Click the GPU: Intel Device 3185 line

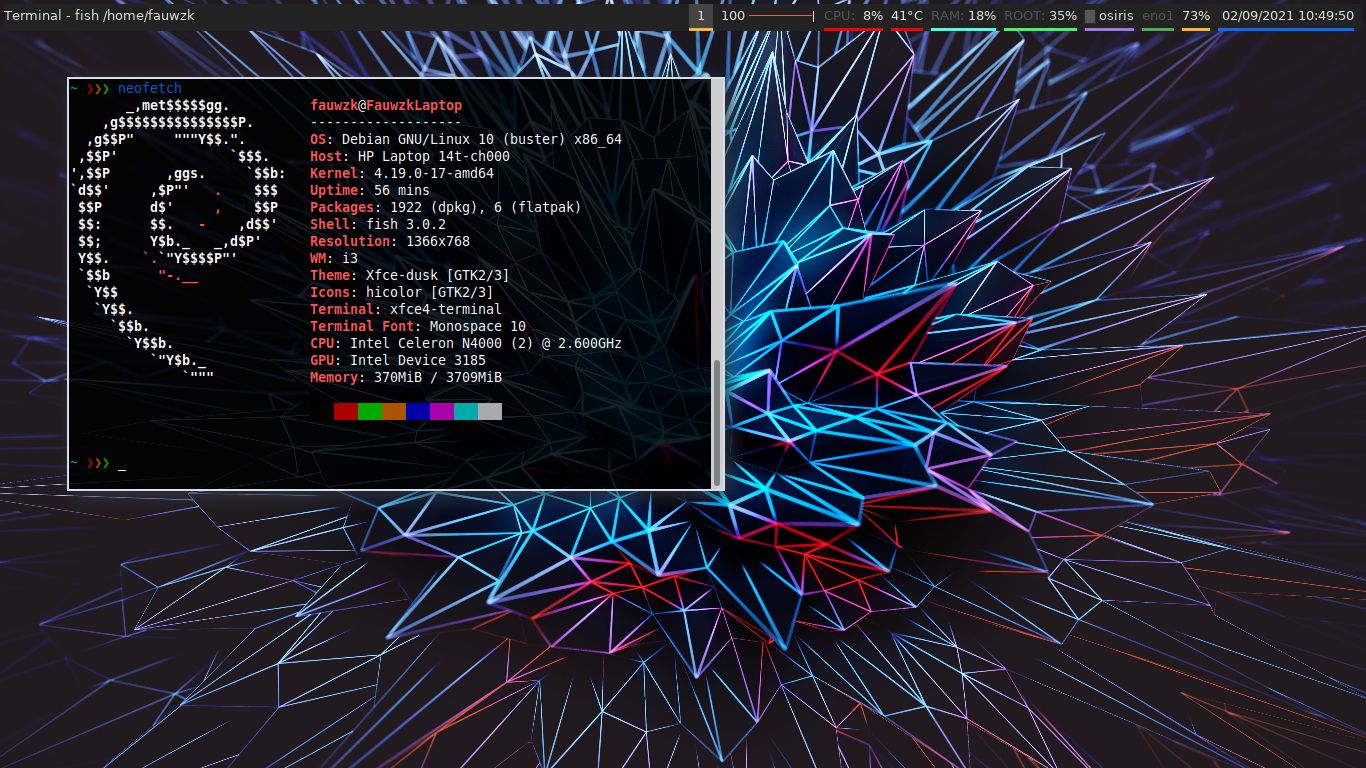(x=398, y=360)
